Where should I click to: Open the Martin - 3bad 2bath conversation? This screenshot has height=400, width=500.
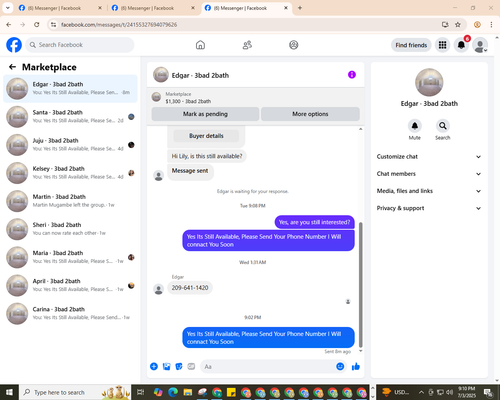click(70, 201)
